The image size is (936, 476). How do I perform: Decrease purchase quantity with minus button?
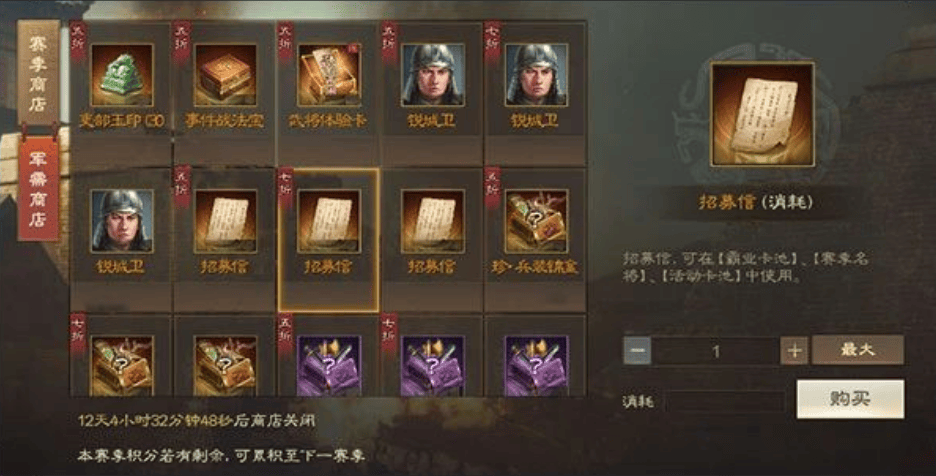coord(637,351)
